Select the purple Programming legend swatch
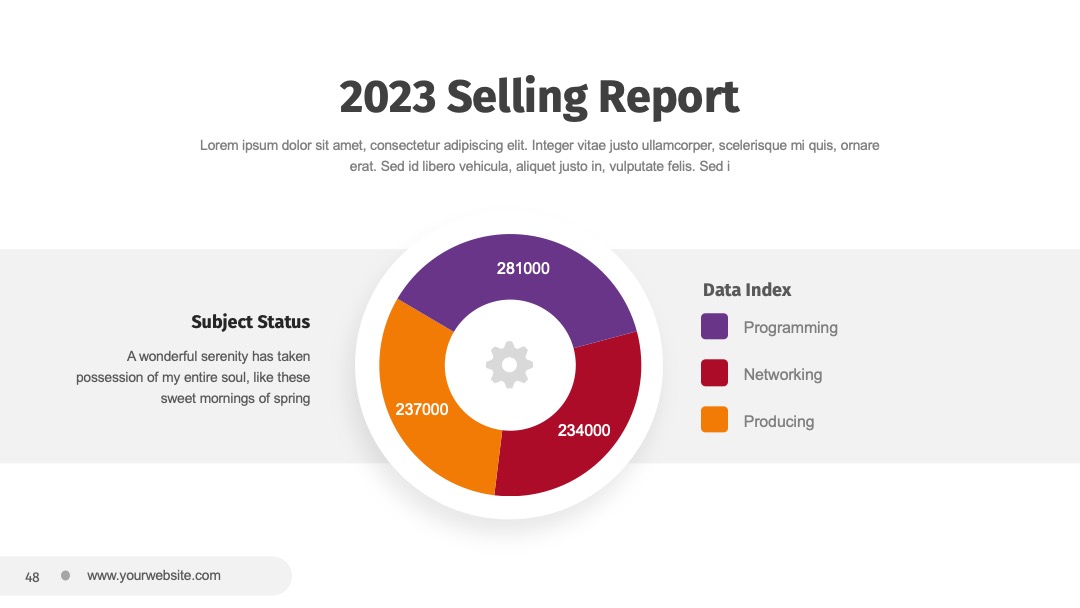The height and width of the screenshot is (608, 1080). pyautogui.click(x=714, y=326)
